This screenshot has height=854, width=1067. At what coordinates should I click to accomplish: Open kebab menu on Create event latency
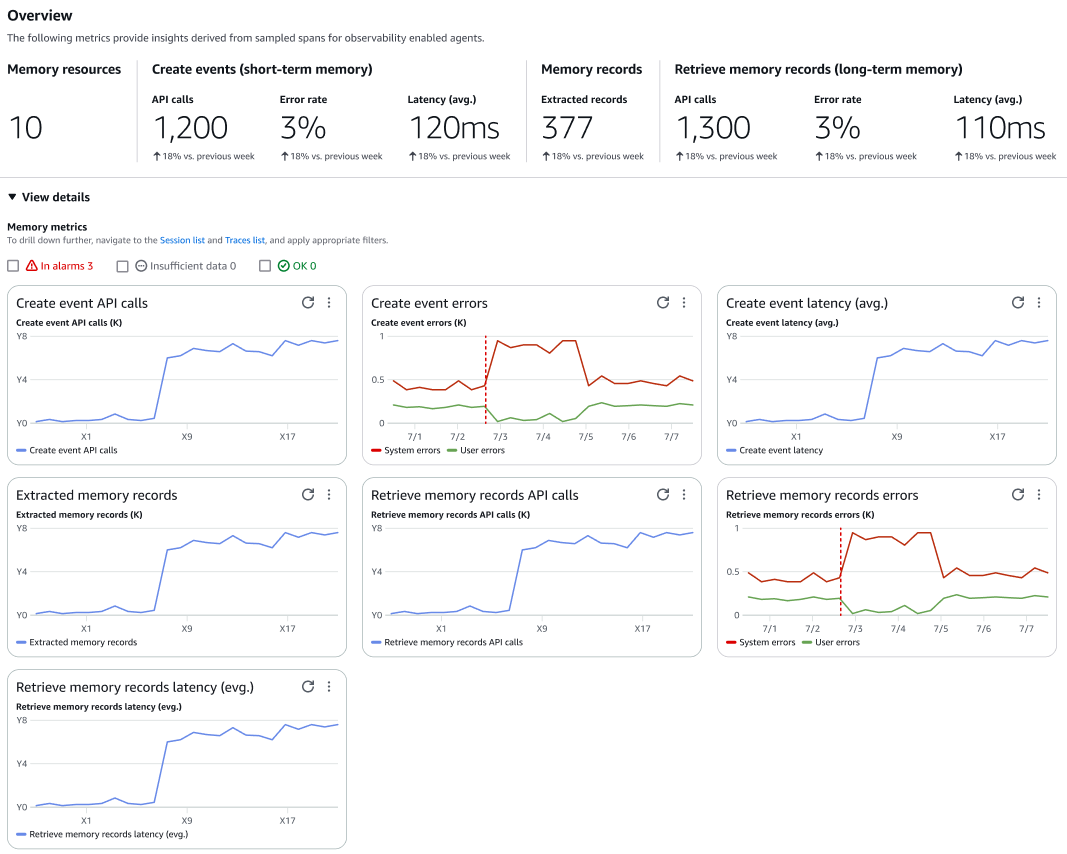[1039, 303]
